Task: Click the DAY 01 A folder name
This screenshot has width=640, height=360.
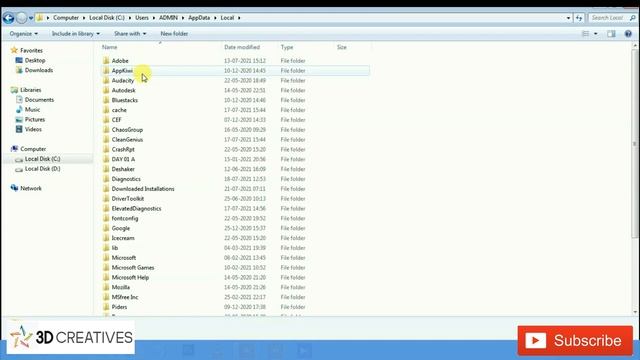Action: [x=123, y=159]
